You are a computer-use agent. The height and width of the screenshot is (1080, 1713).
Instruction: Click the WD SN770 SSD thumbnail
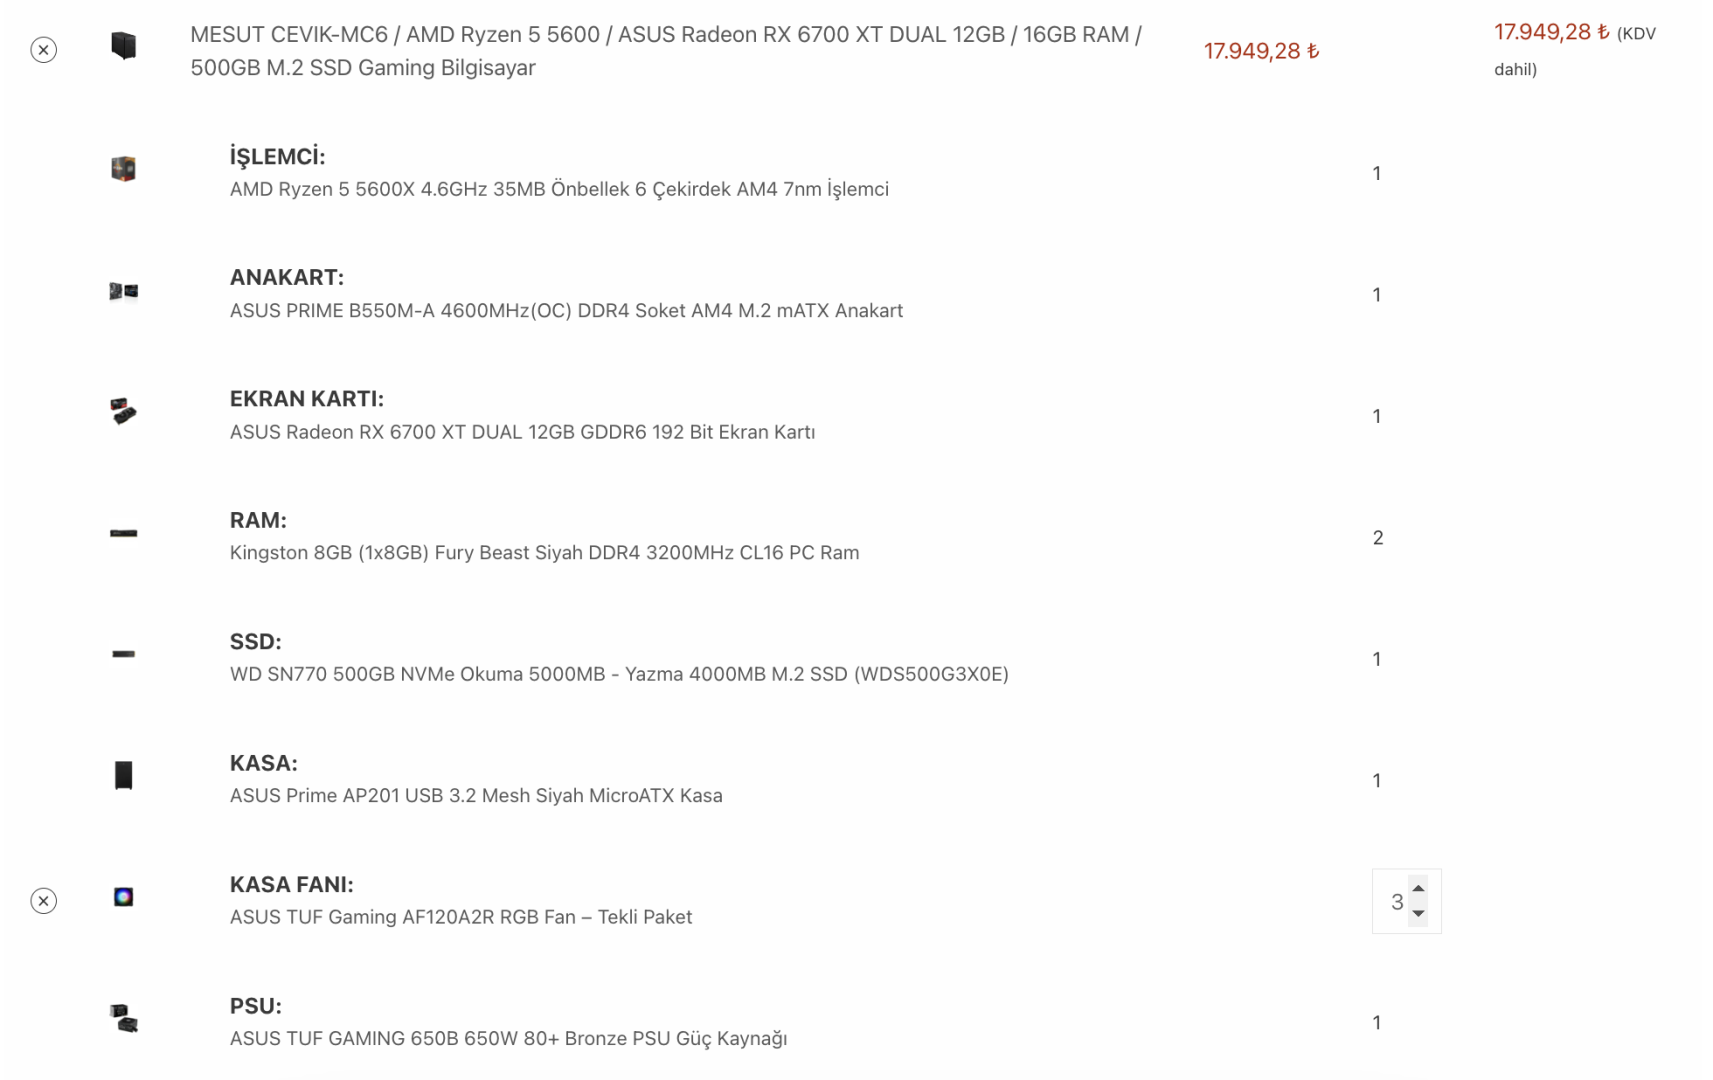pyautogui.click(x=123, y=654)
